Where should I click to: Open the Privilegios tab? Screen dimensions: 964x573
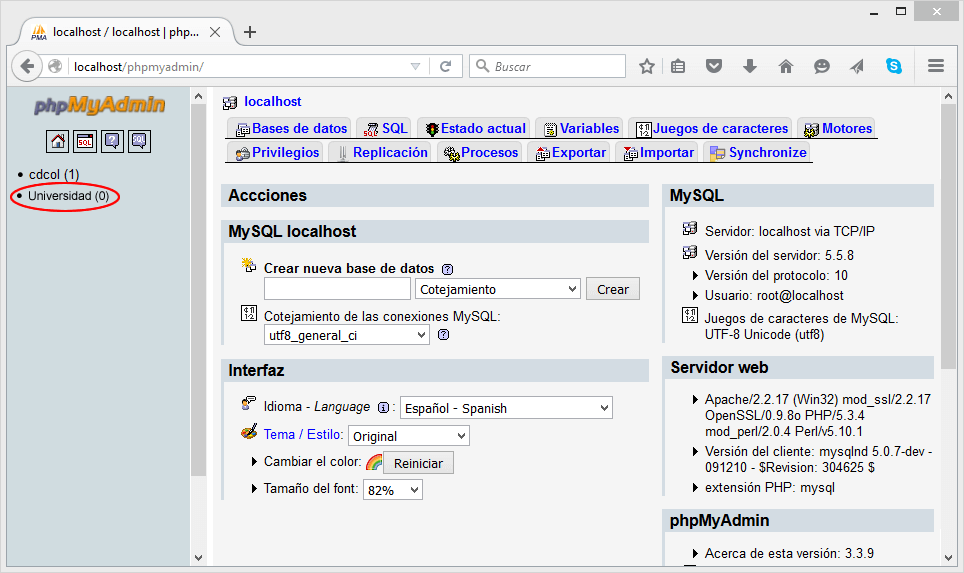277,152
